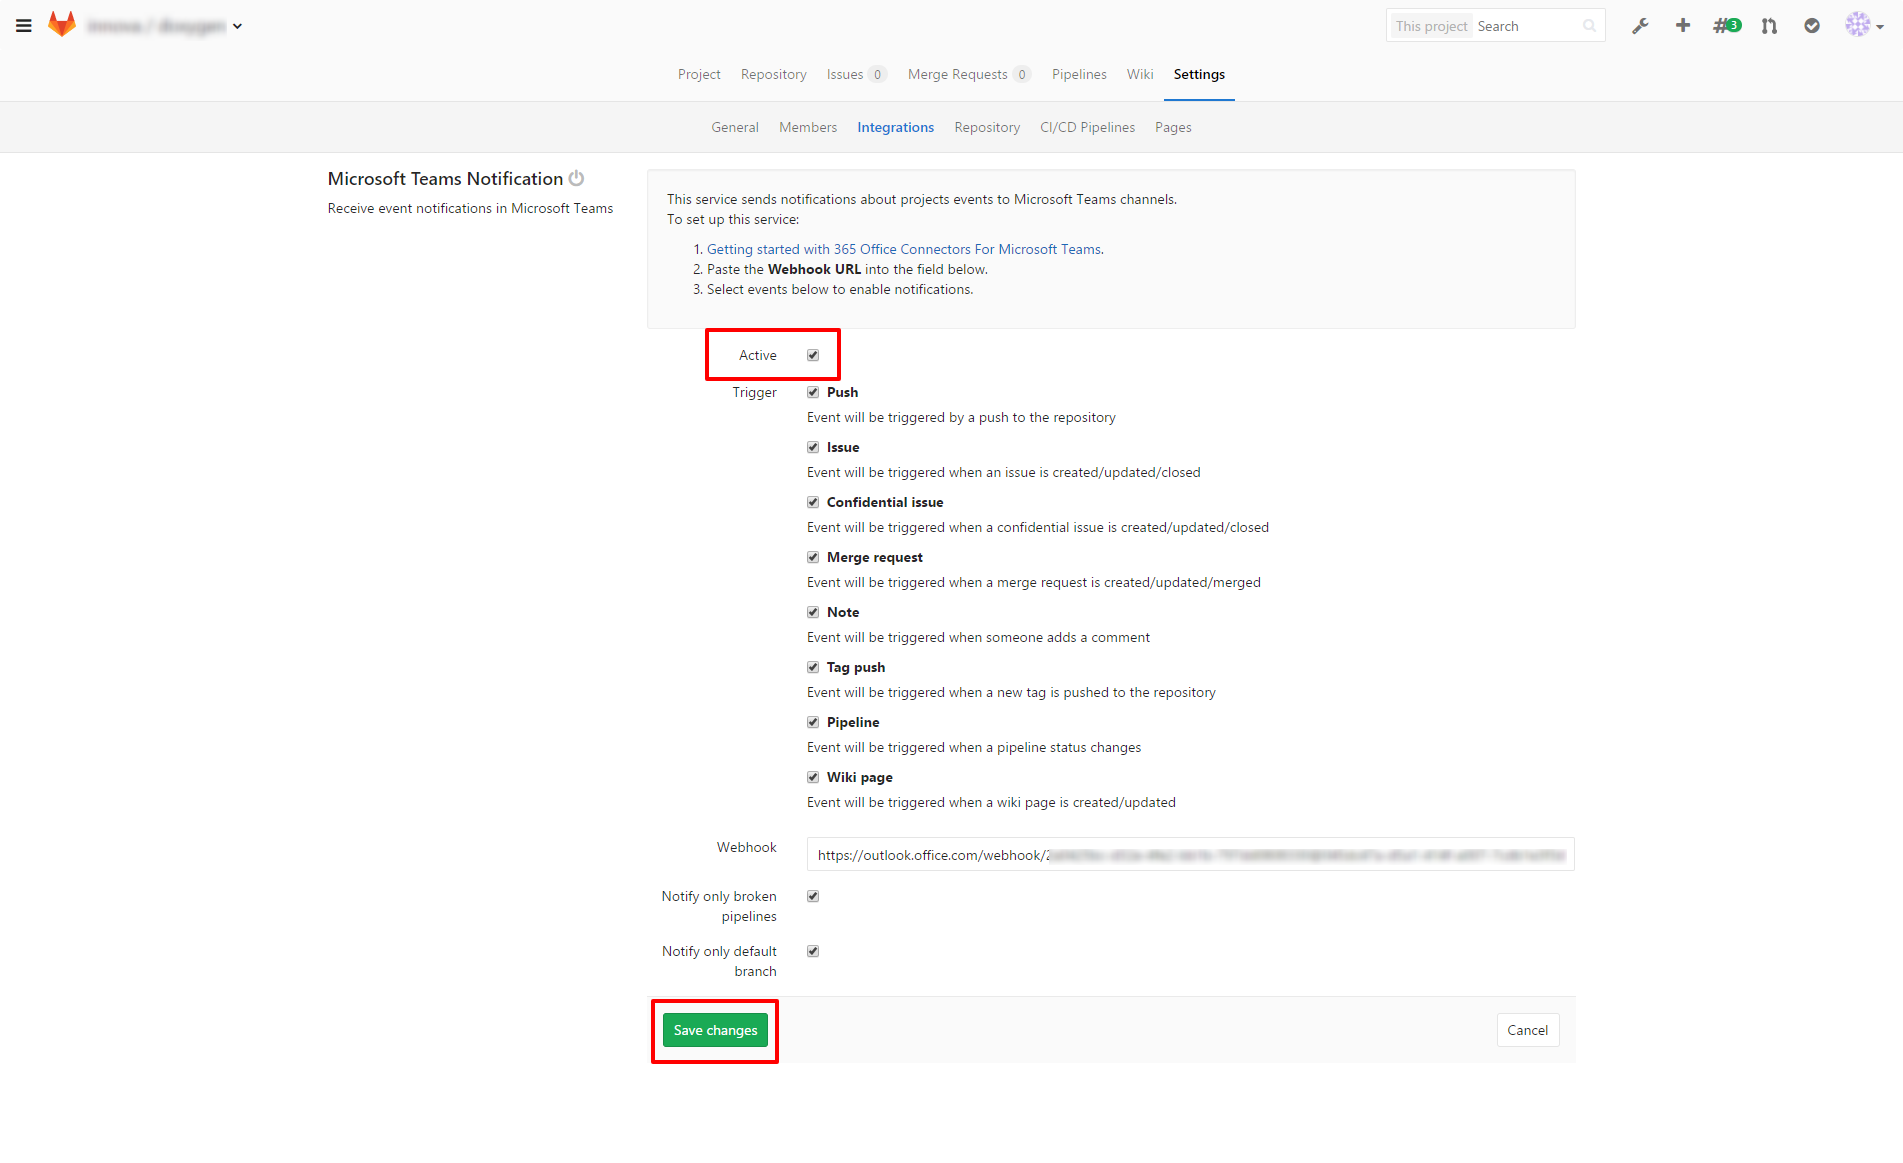Screen dimensions: 1903x1163
Task: Click the search magnifier icon
Action: [x=1589, y=26]
